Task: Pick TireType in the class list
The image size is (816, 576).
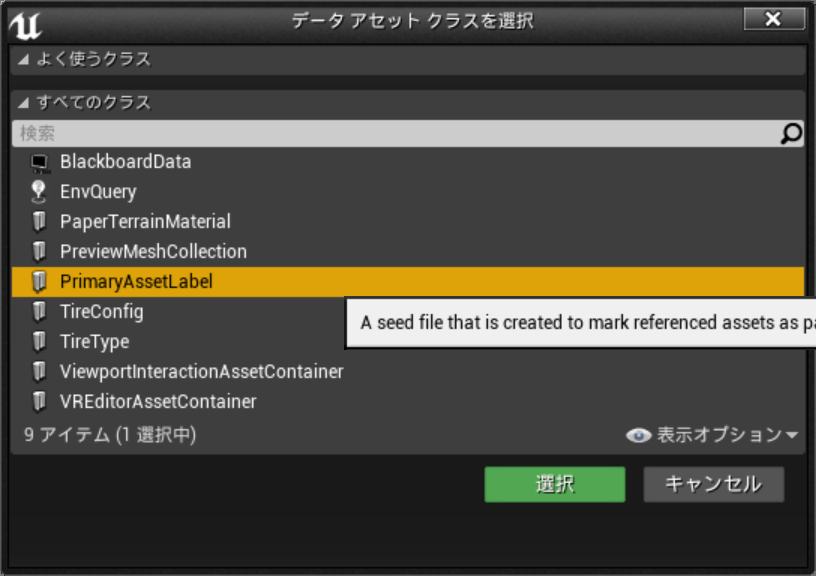Action: [x=178, y=342]
